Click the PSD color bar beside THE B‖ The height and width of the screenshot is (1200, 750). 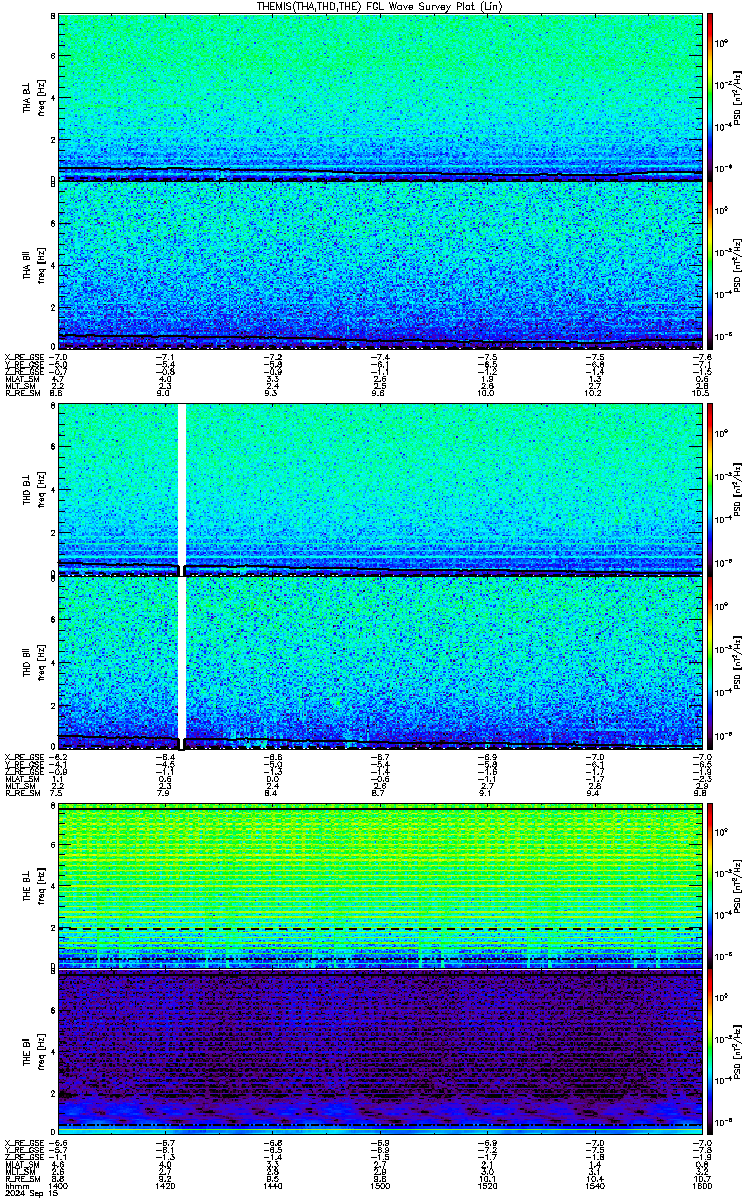coord(711,1054)
